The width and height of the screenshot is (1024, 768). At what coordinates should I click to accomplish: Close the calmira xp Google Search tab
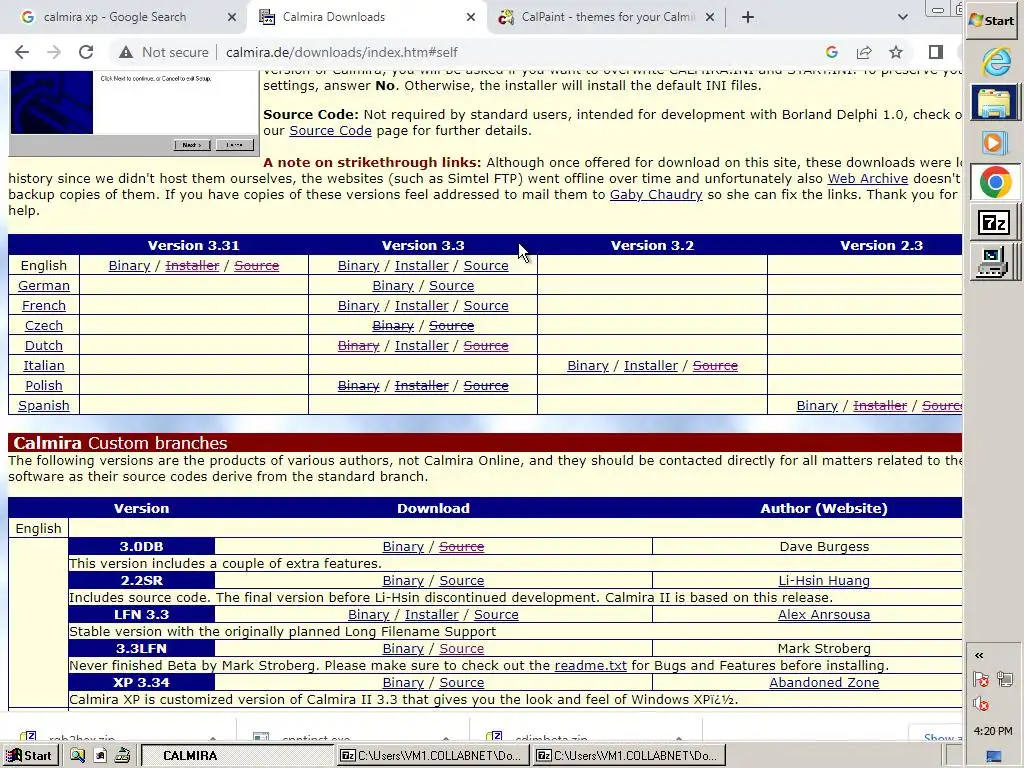[231, 17]
